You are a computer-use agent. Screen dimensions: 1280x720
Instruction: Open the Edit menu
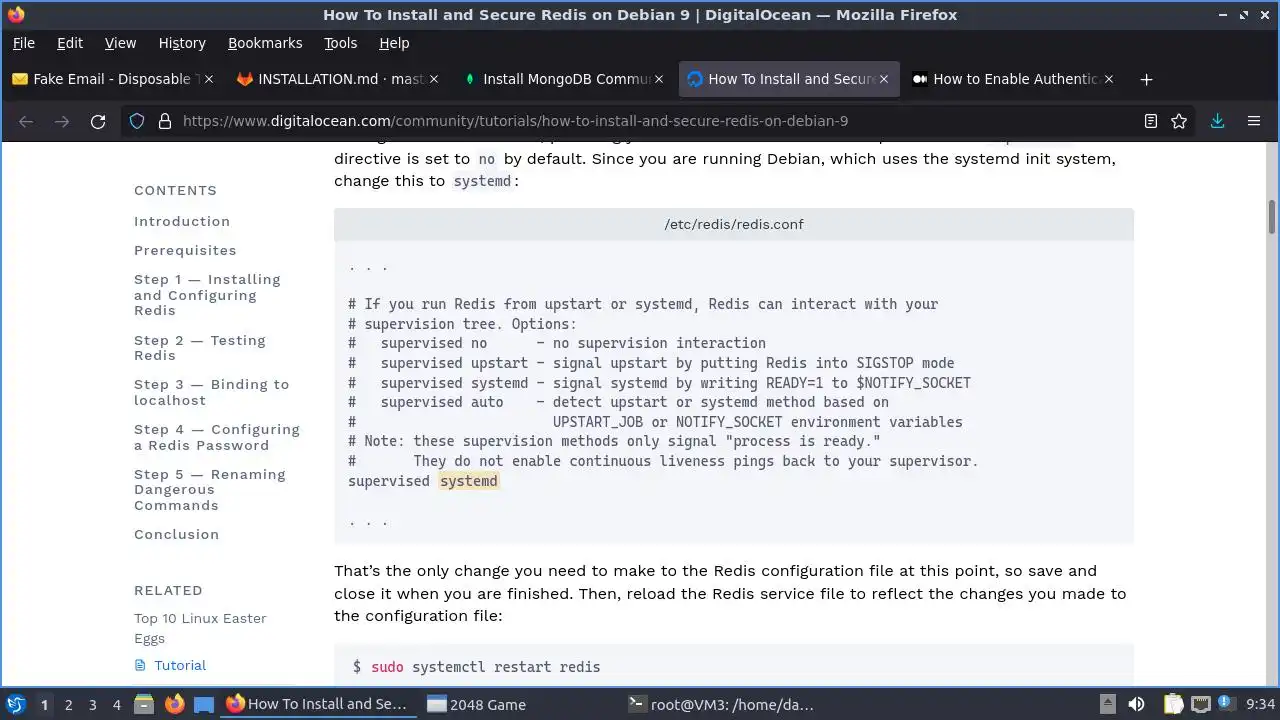click(70, 43)
